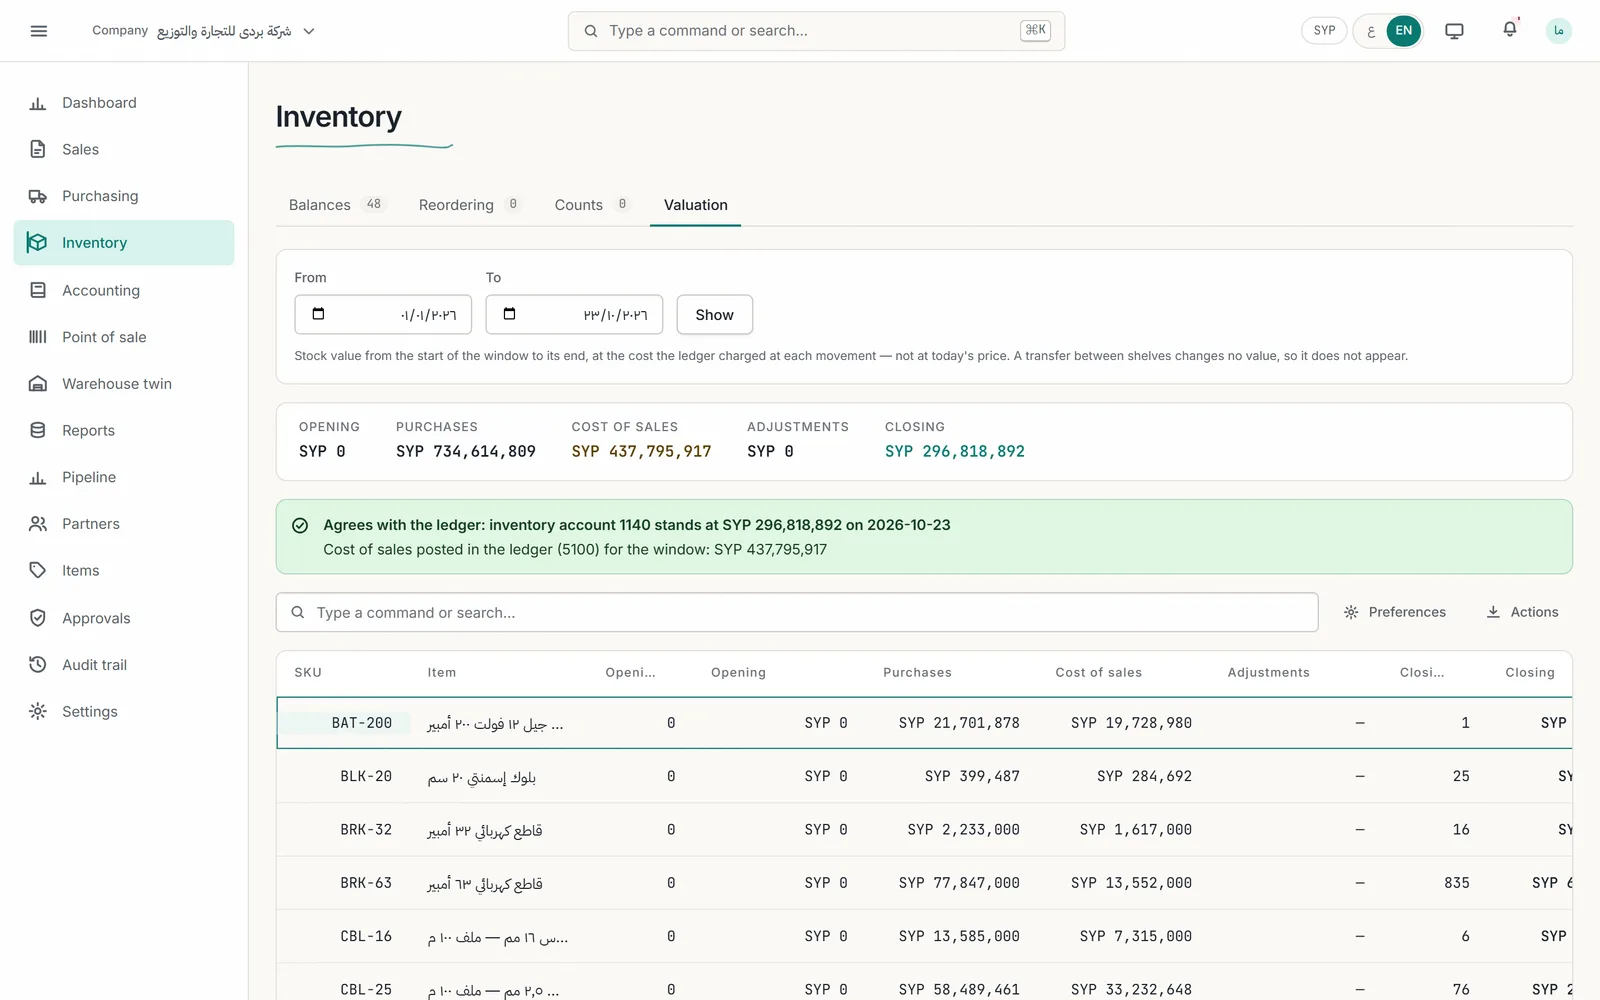Viewport: 1600px width, 1000px height.
Task: Expand the Company selector dropdown chevron
Action: coord(309,31)
